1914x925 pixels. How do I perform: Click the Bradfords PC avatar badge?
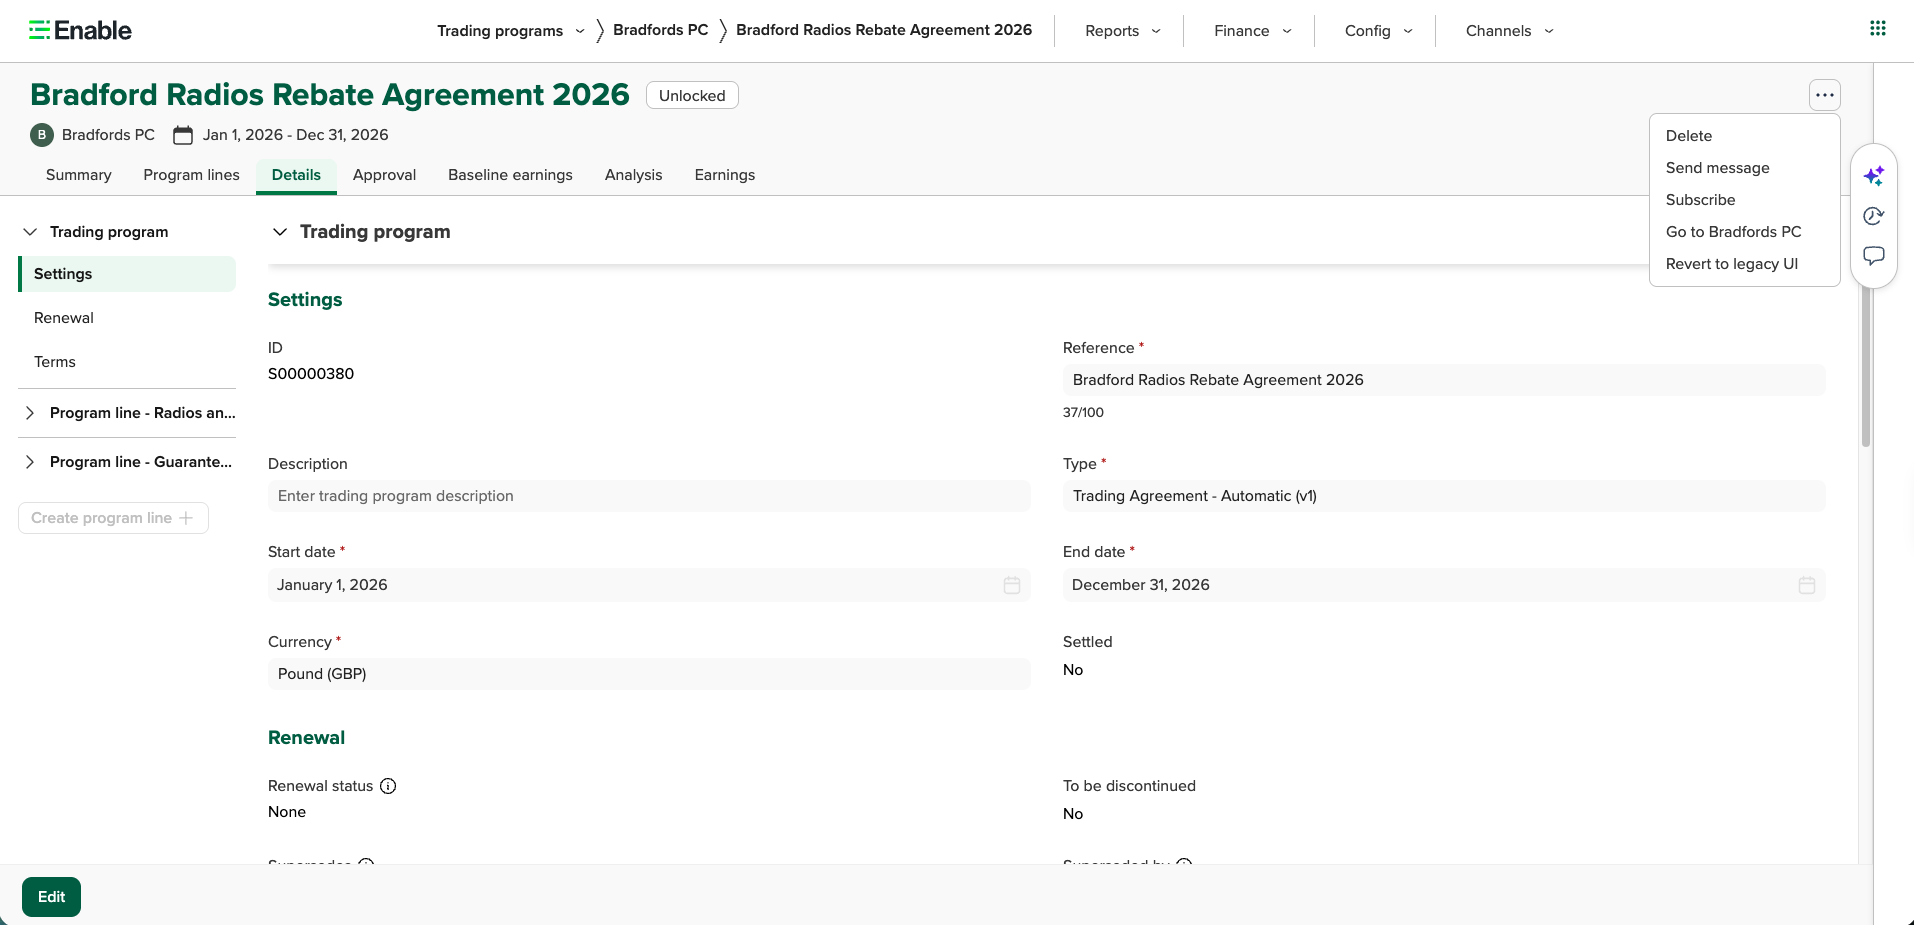(x=42, y=135)
